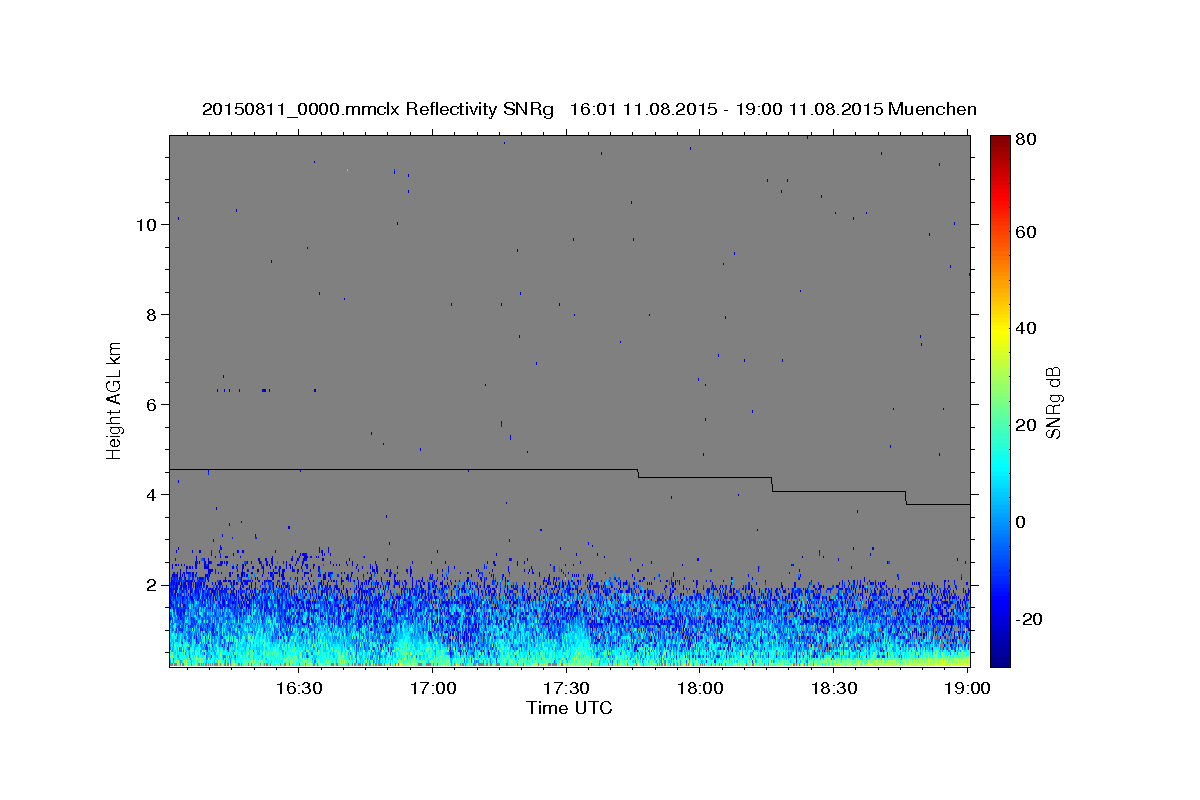Select the 17:00 time axis label
Image resolution: width=1200 pixels, height=800 pixels.
click(x=432, y=688)
